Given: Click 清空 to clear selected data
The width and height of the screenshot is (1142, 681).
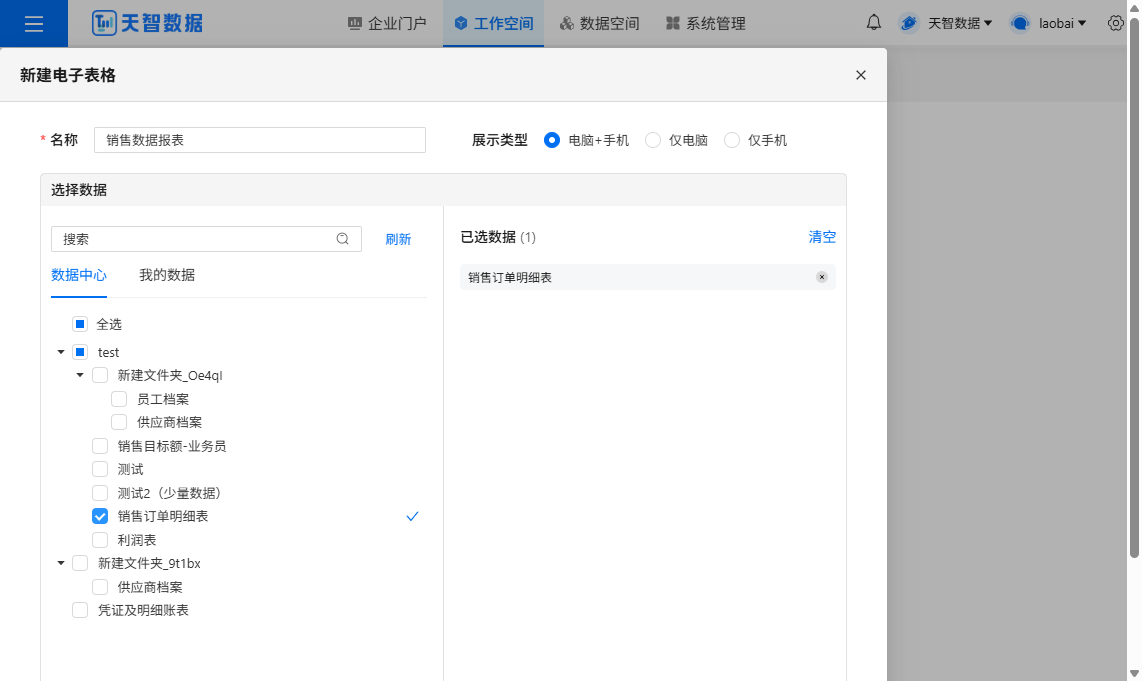Looking at the screenshot, I should click(822, 237).
